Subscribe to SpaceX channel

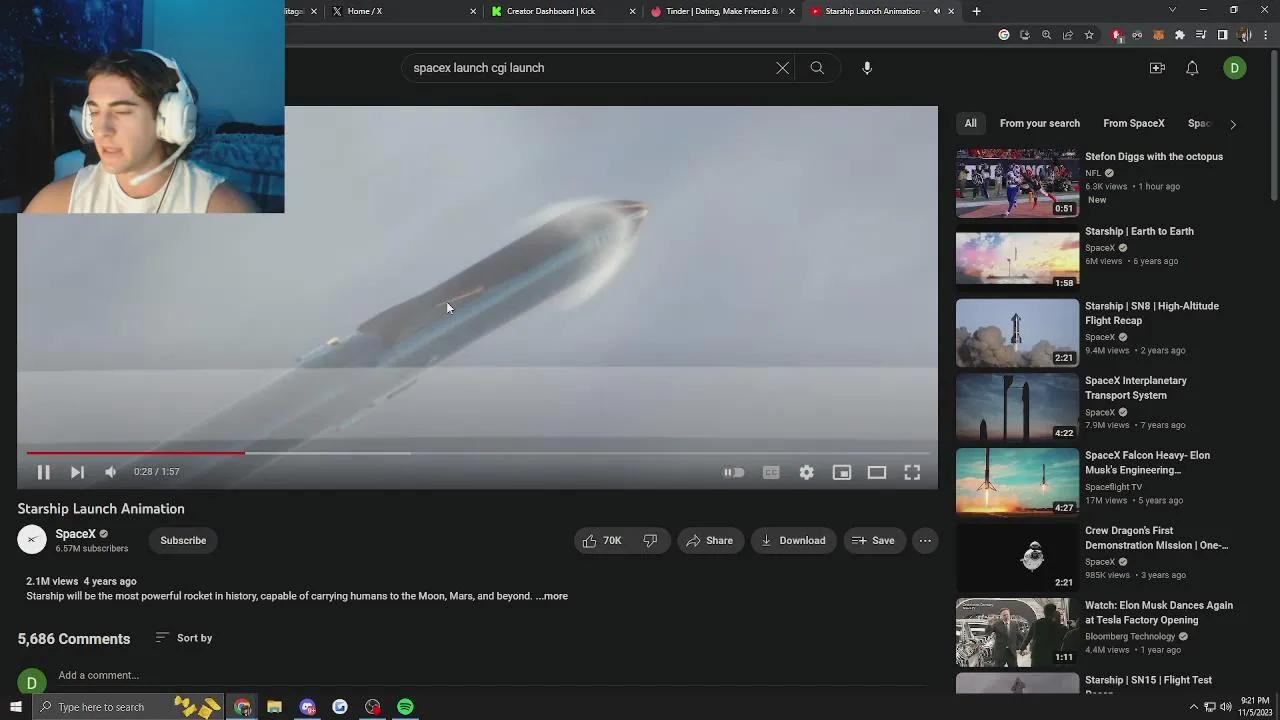[x=183, y=540]
